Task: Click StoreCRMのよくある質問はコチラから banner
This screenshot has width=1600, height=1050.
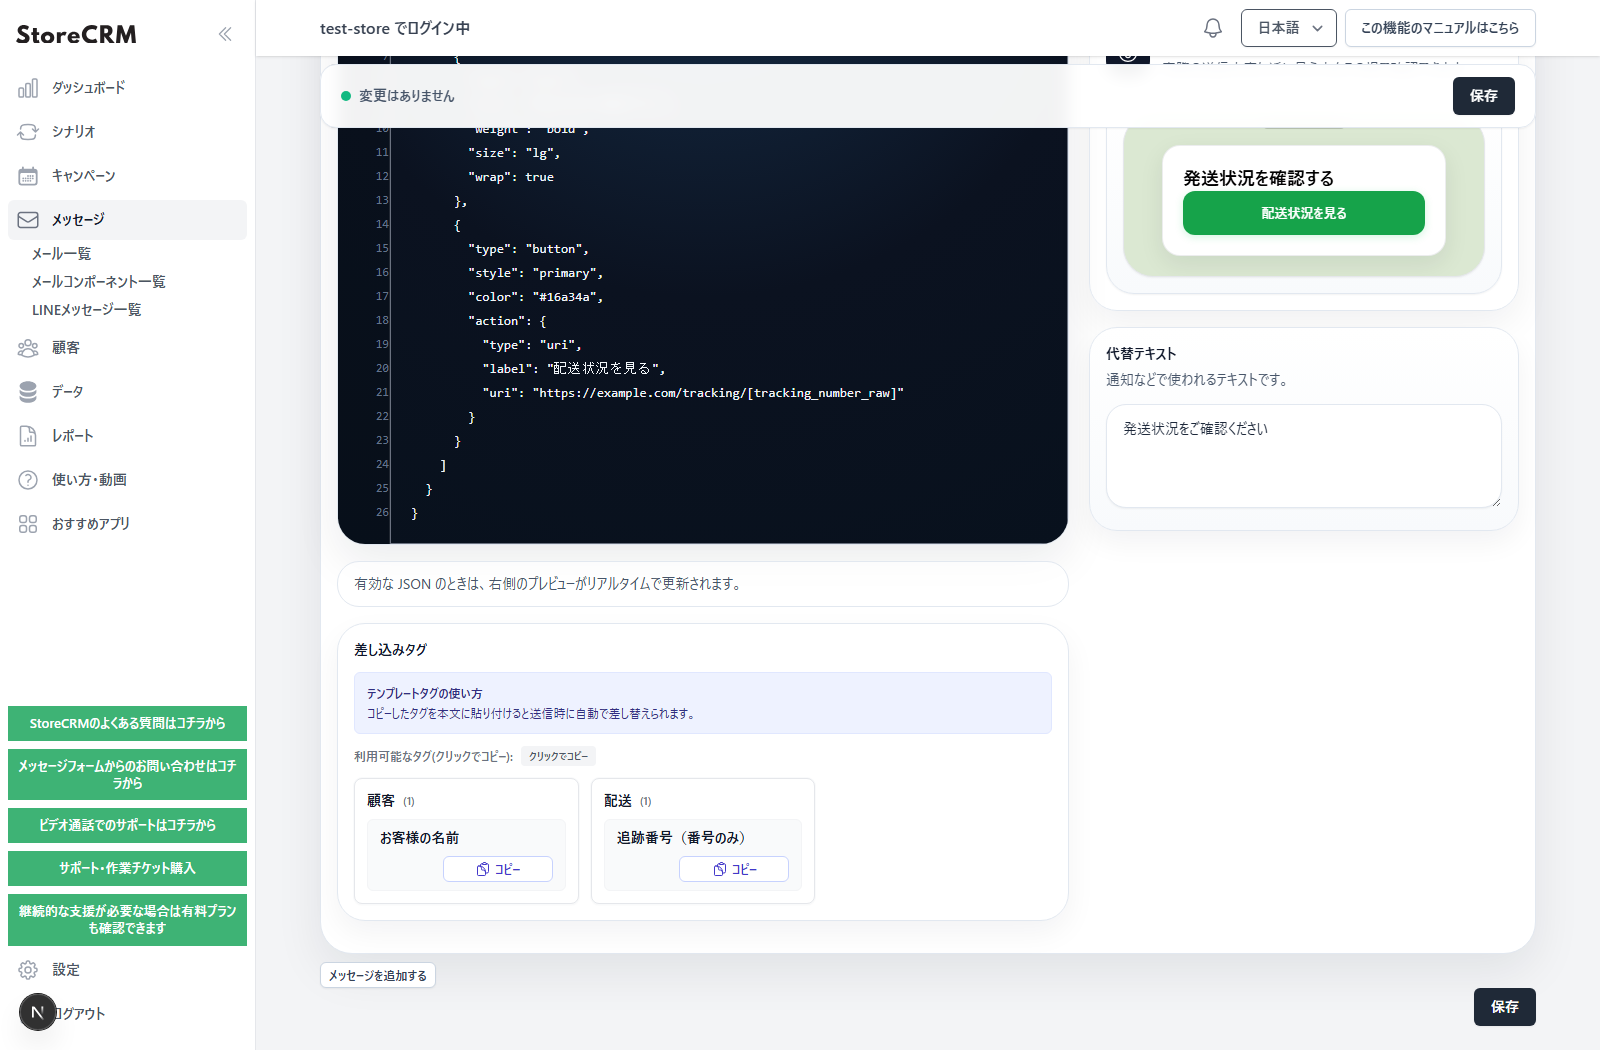Action: point(127,723)
